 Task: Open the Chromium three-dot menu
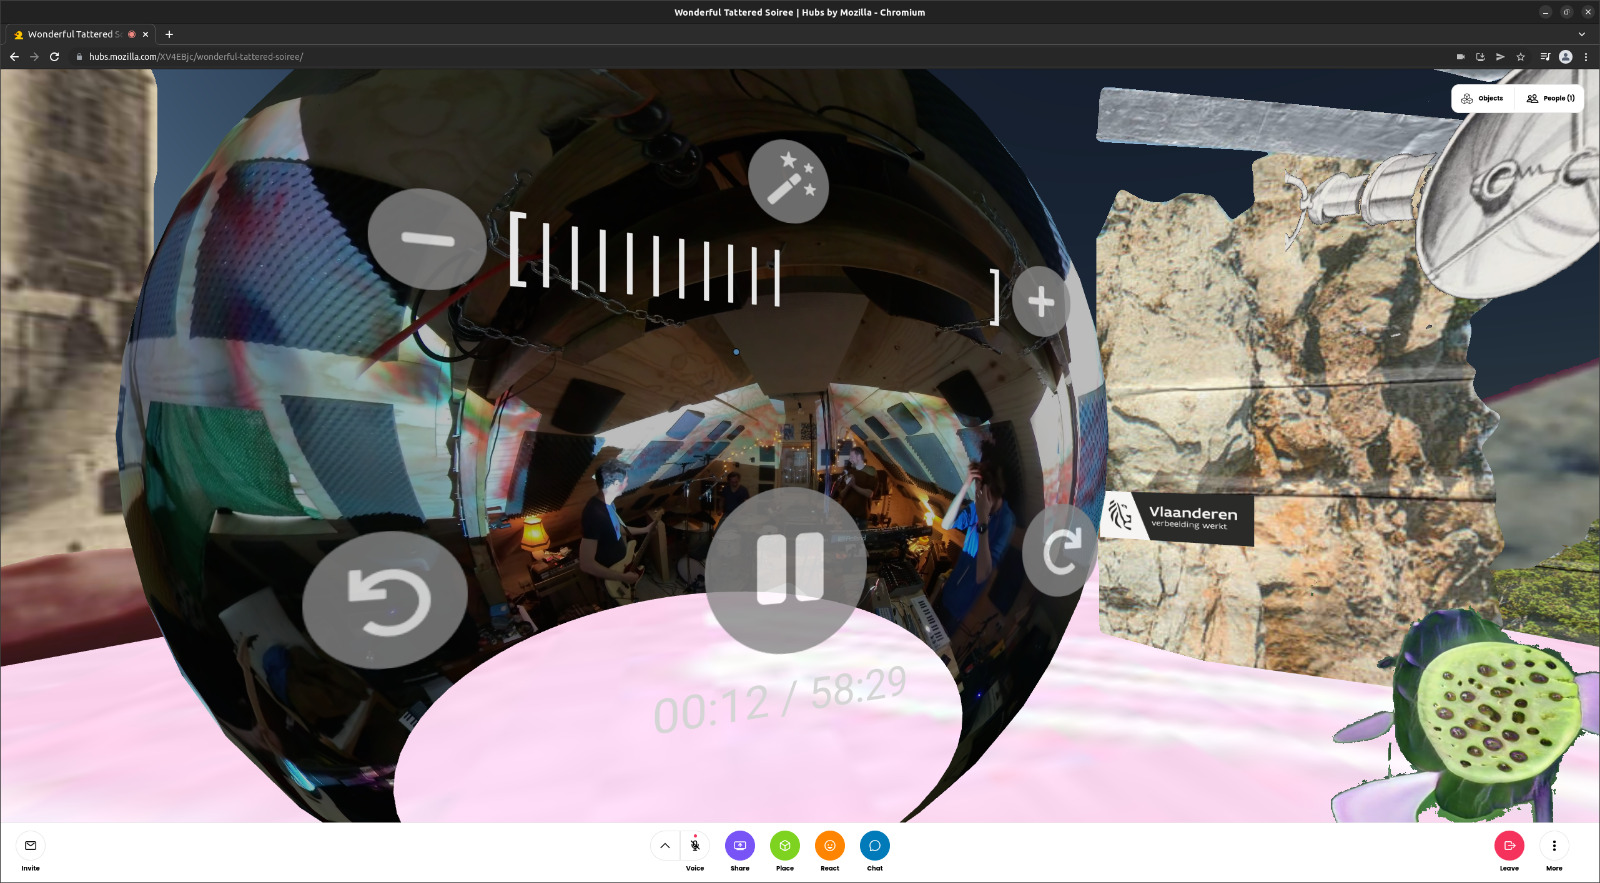[1586, 57]
